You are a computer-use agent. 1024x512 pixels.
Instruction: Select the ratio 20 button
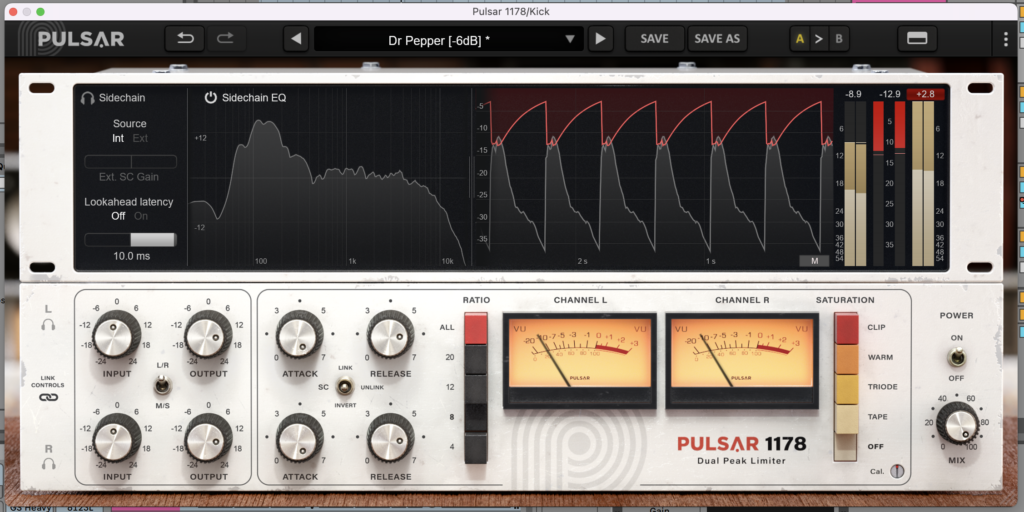pyautogui.click(x=476, y=358)
